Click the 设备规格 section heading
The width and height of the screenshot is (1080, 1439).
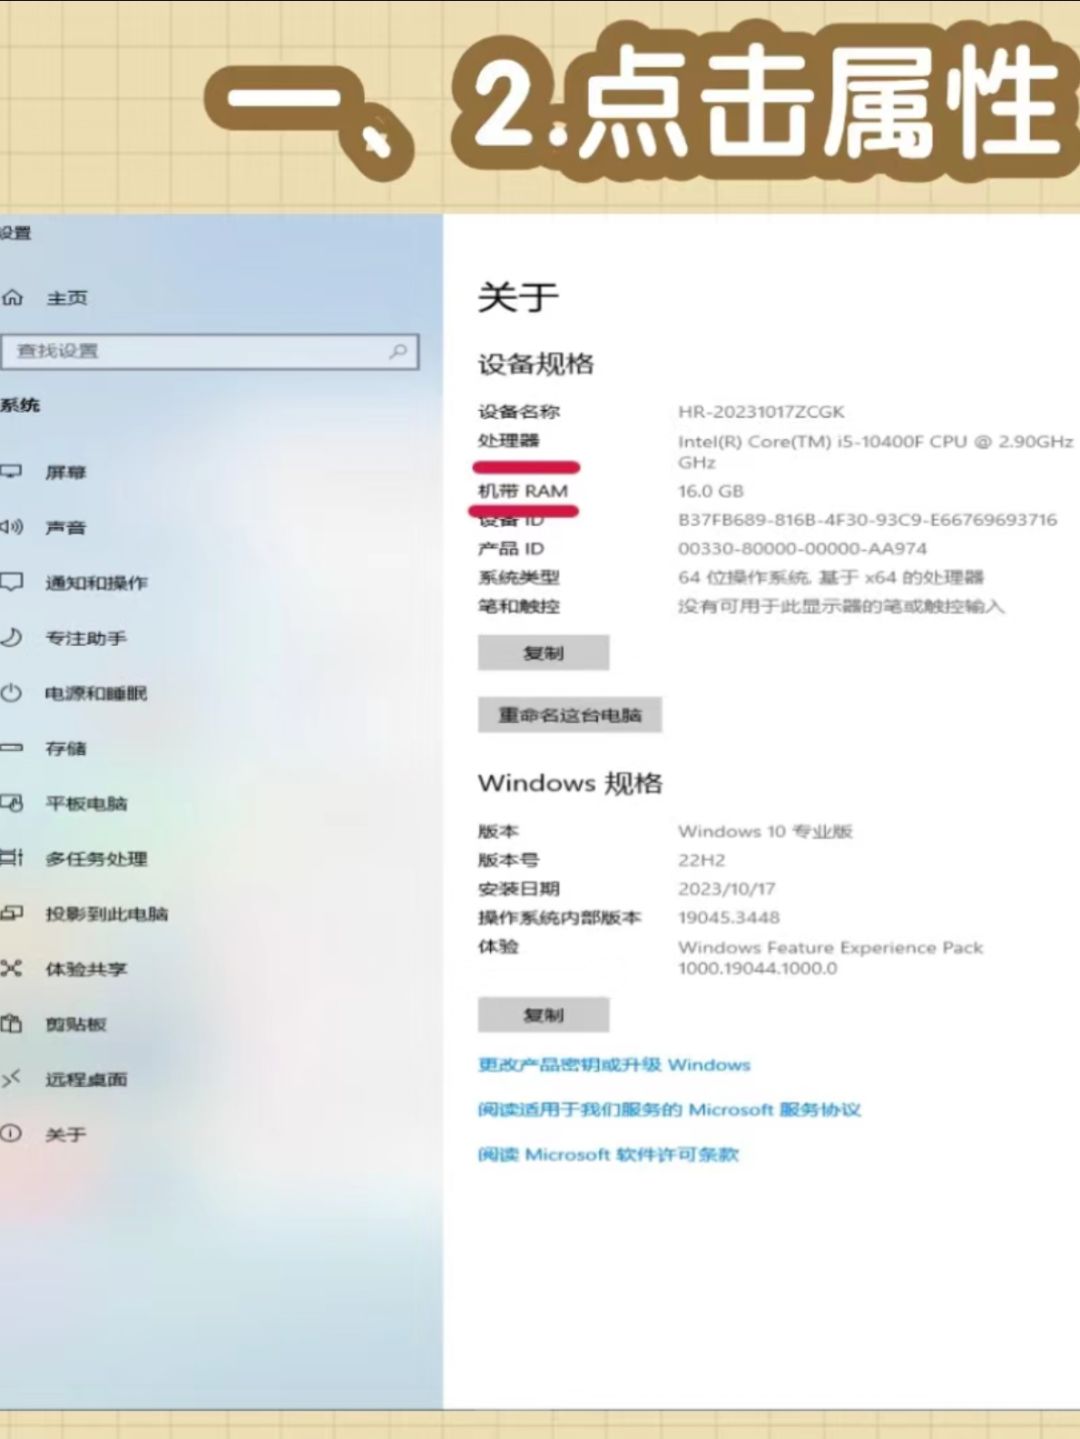535,364
